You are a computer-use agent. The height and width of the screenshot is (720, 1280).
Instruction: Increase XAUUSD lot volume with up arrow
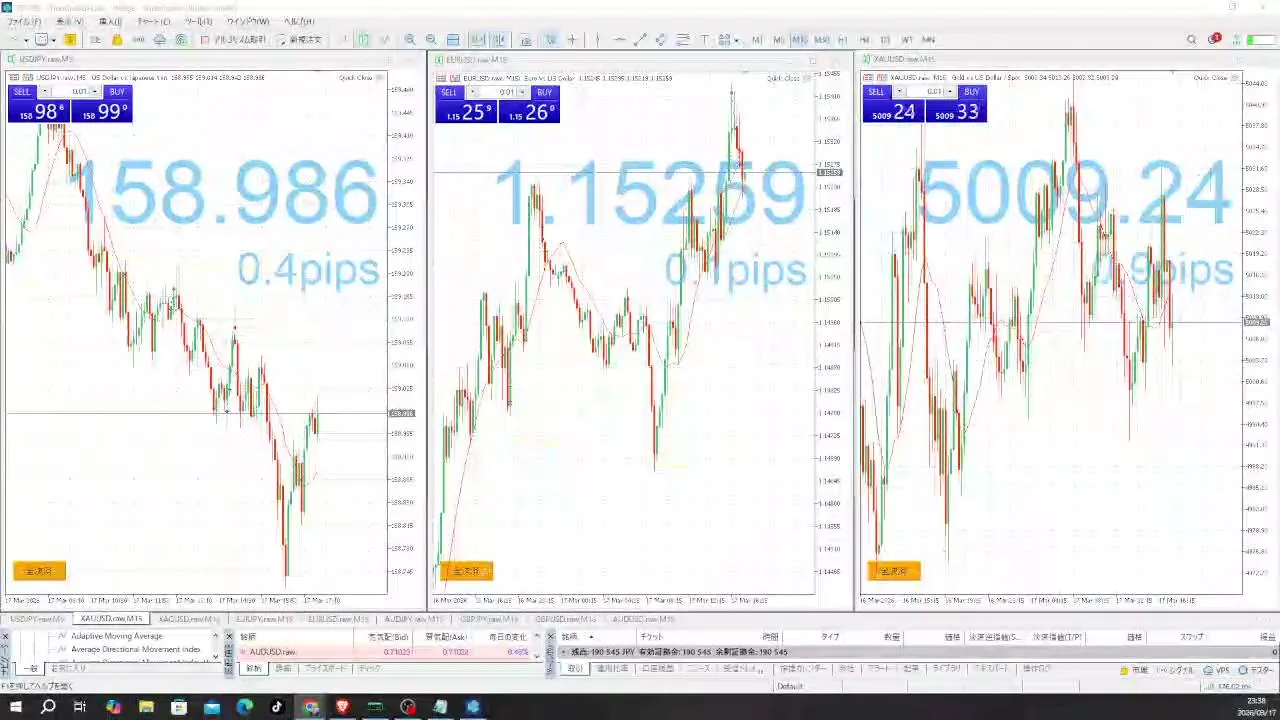click(x=950, y=92)
